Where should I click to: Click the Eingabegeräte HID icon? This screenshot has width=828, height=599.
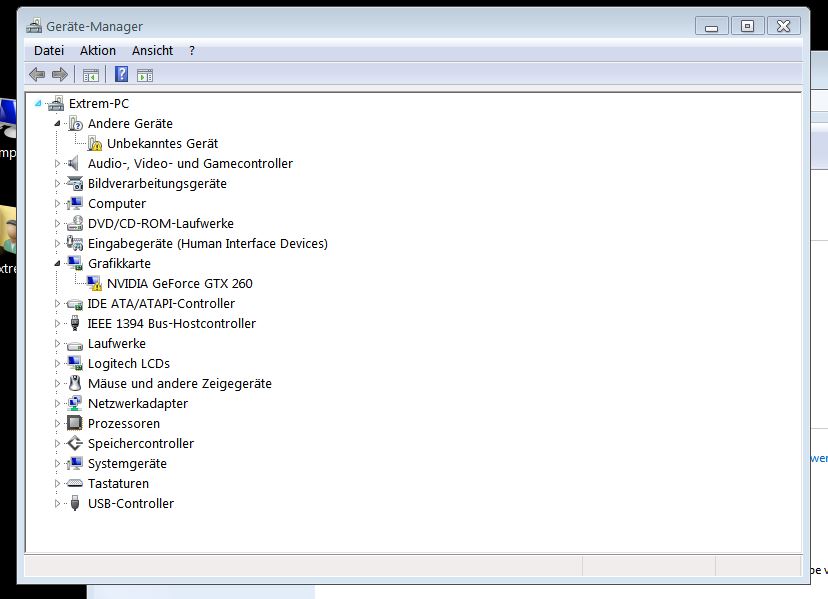tap(74, 244)
